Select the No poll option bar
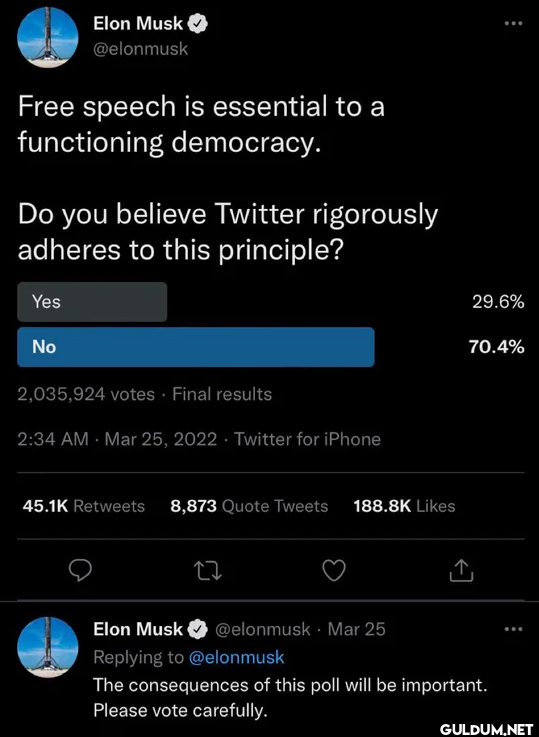This screenshot has height=737, width=539. point(196,347)
